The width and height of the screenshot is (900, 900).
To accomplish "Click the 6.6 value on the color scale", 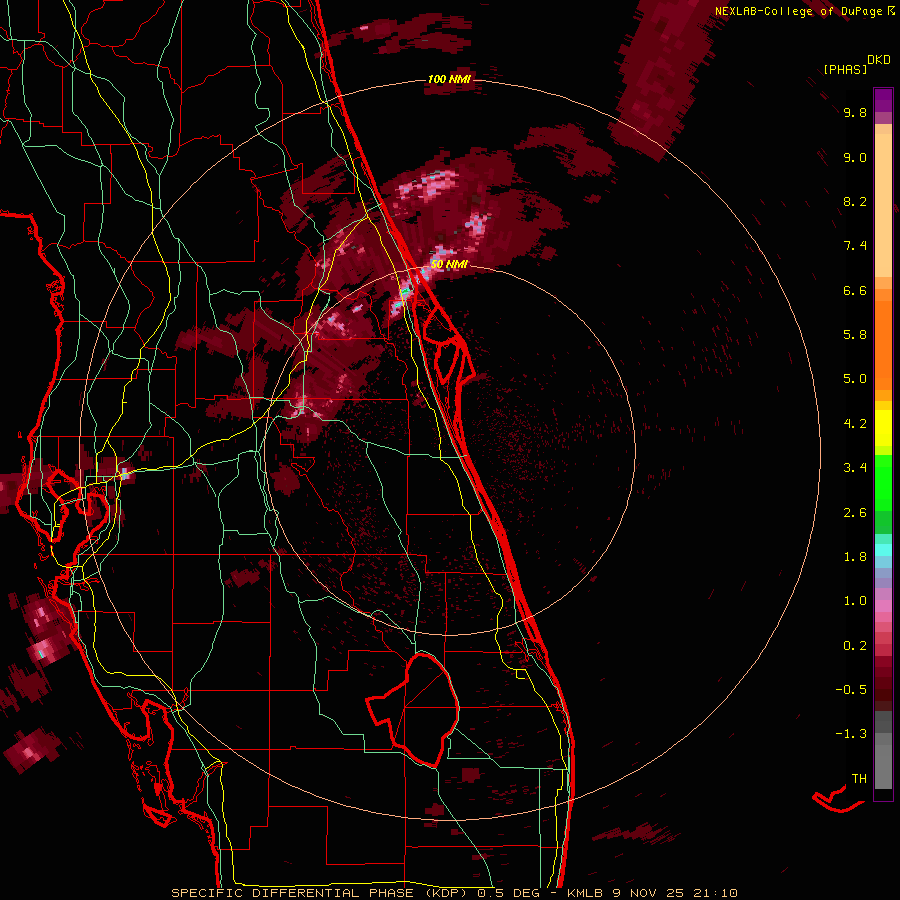I will click(855, 290).
